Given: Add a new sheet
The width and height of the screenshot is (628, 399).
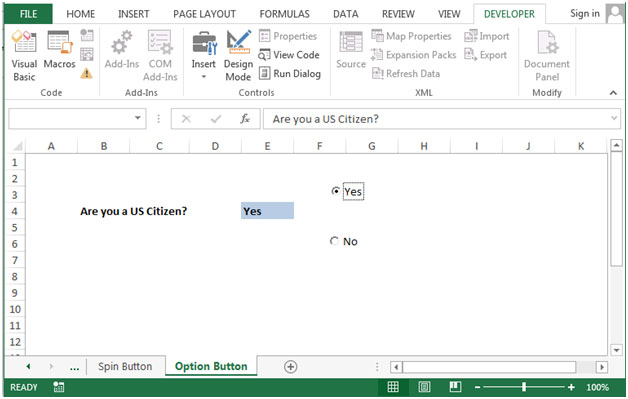Looking at the screenshot, I should [x=290, y=367].
